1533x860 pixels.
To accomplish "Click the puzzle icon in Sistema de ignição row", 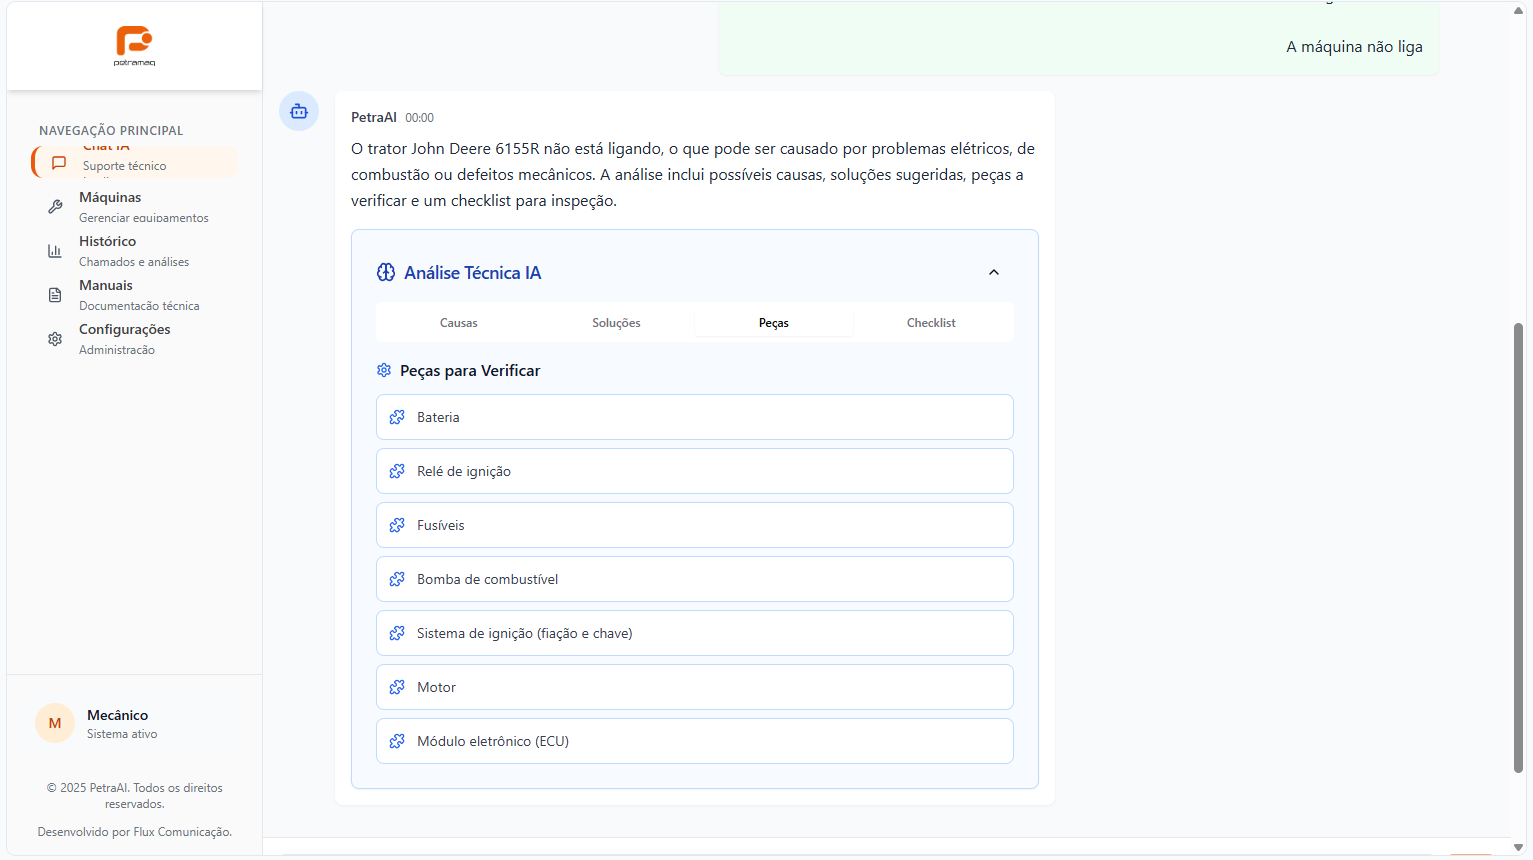I will pyautogui.click(x=397, y=633).
